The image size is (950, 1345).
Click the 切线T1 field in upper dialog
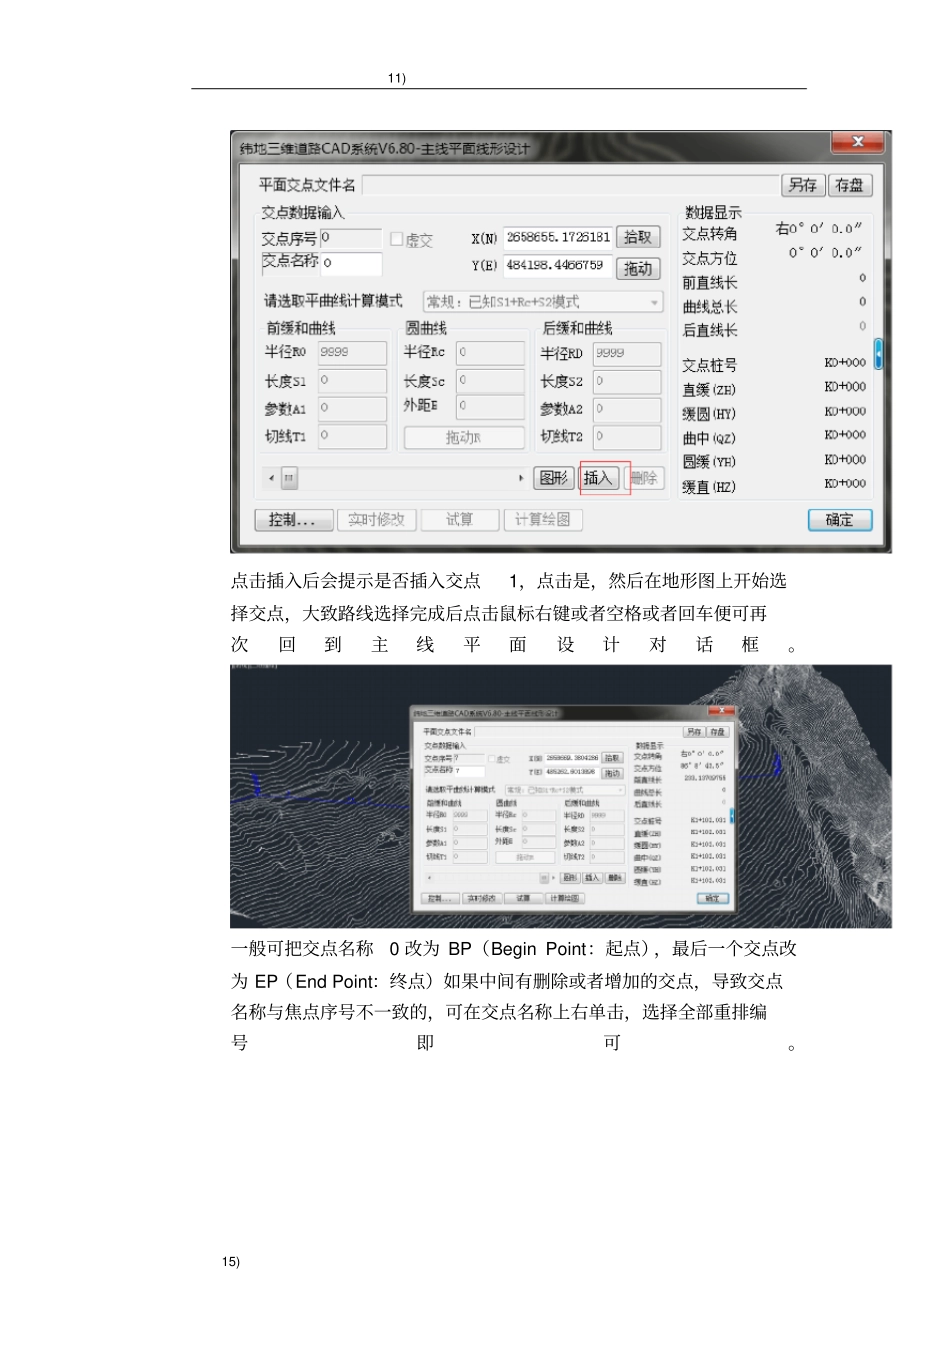coord(352,436)
